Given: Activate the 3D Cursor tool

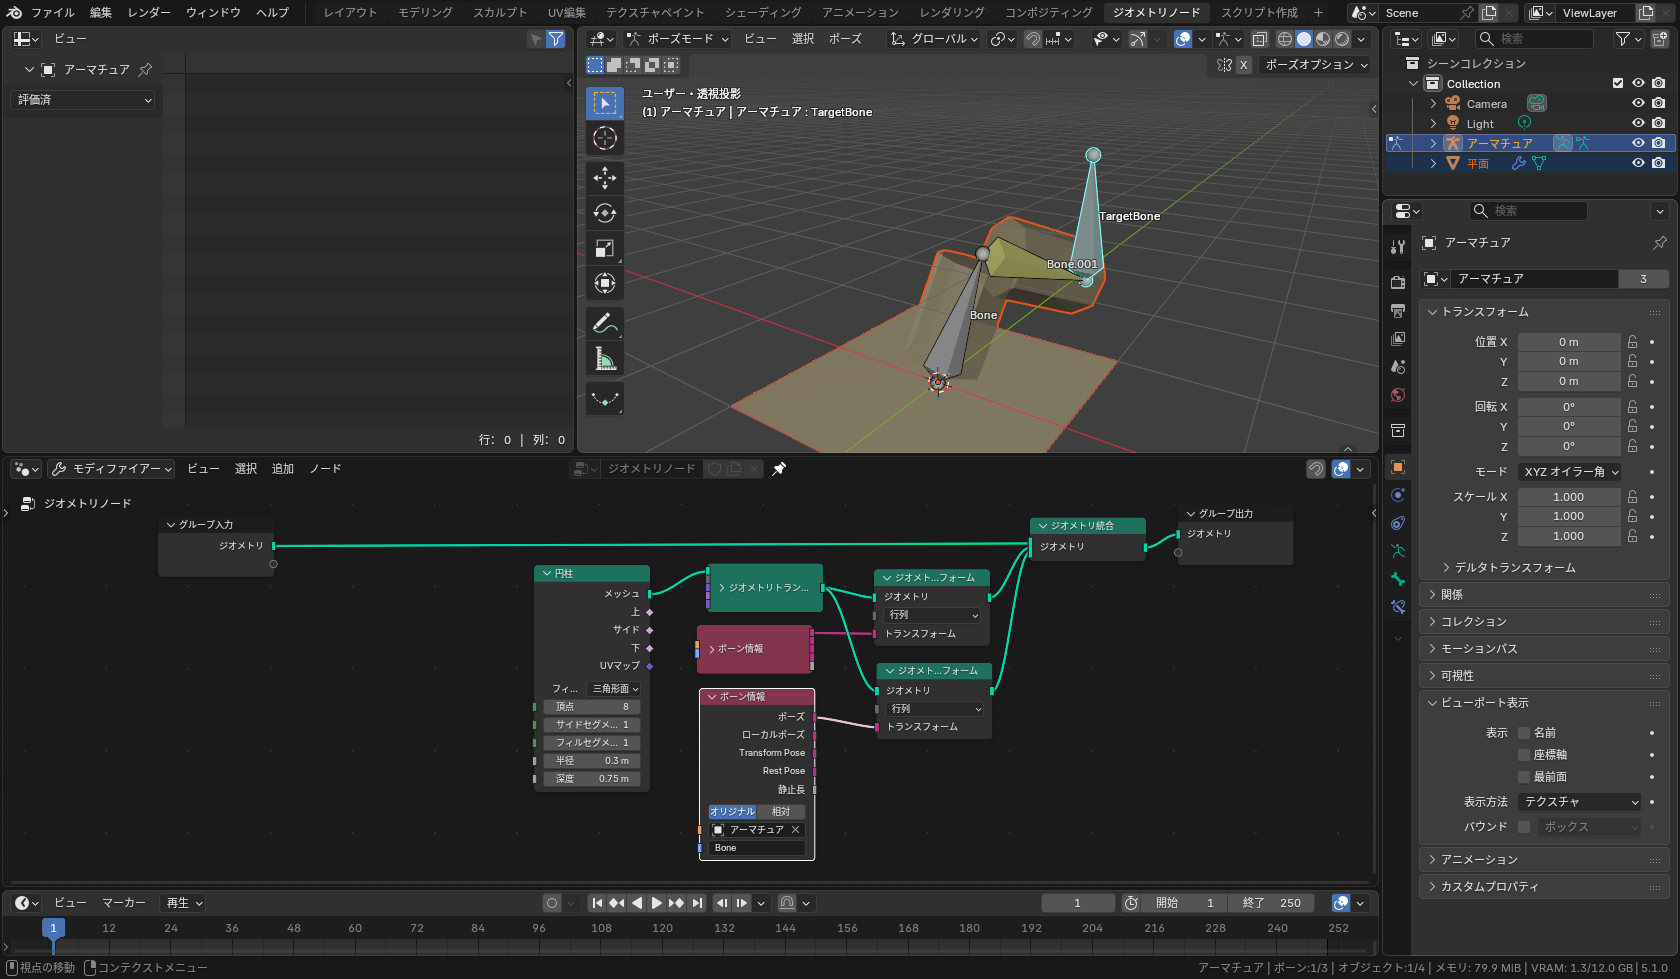Looking at the screenshot, I should point(604,138).
